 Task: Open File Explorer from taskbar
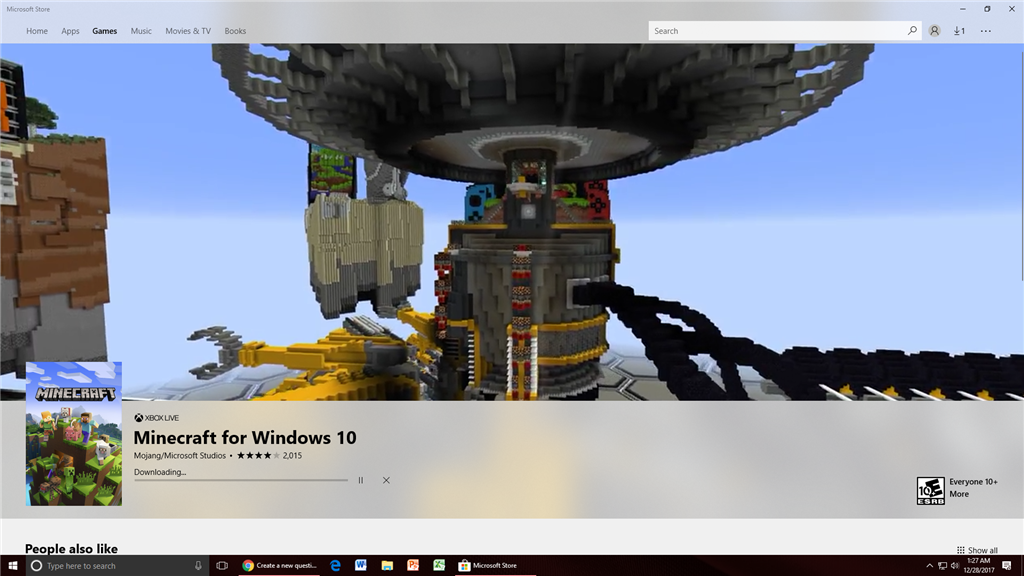point(387,566)
